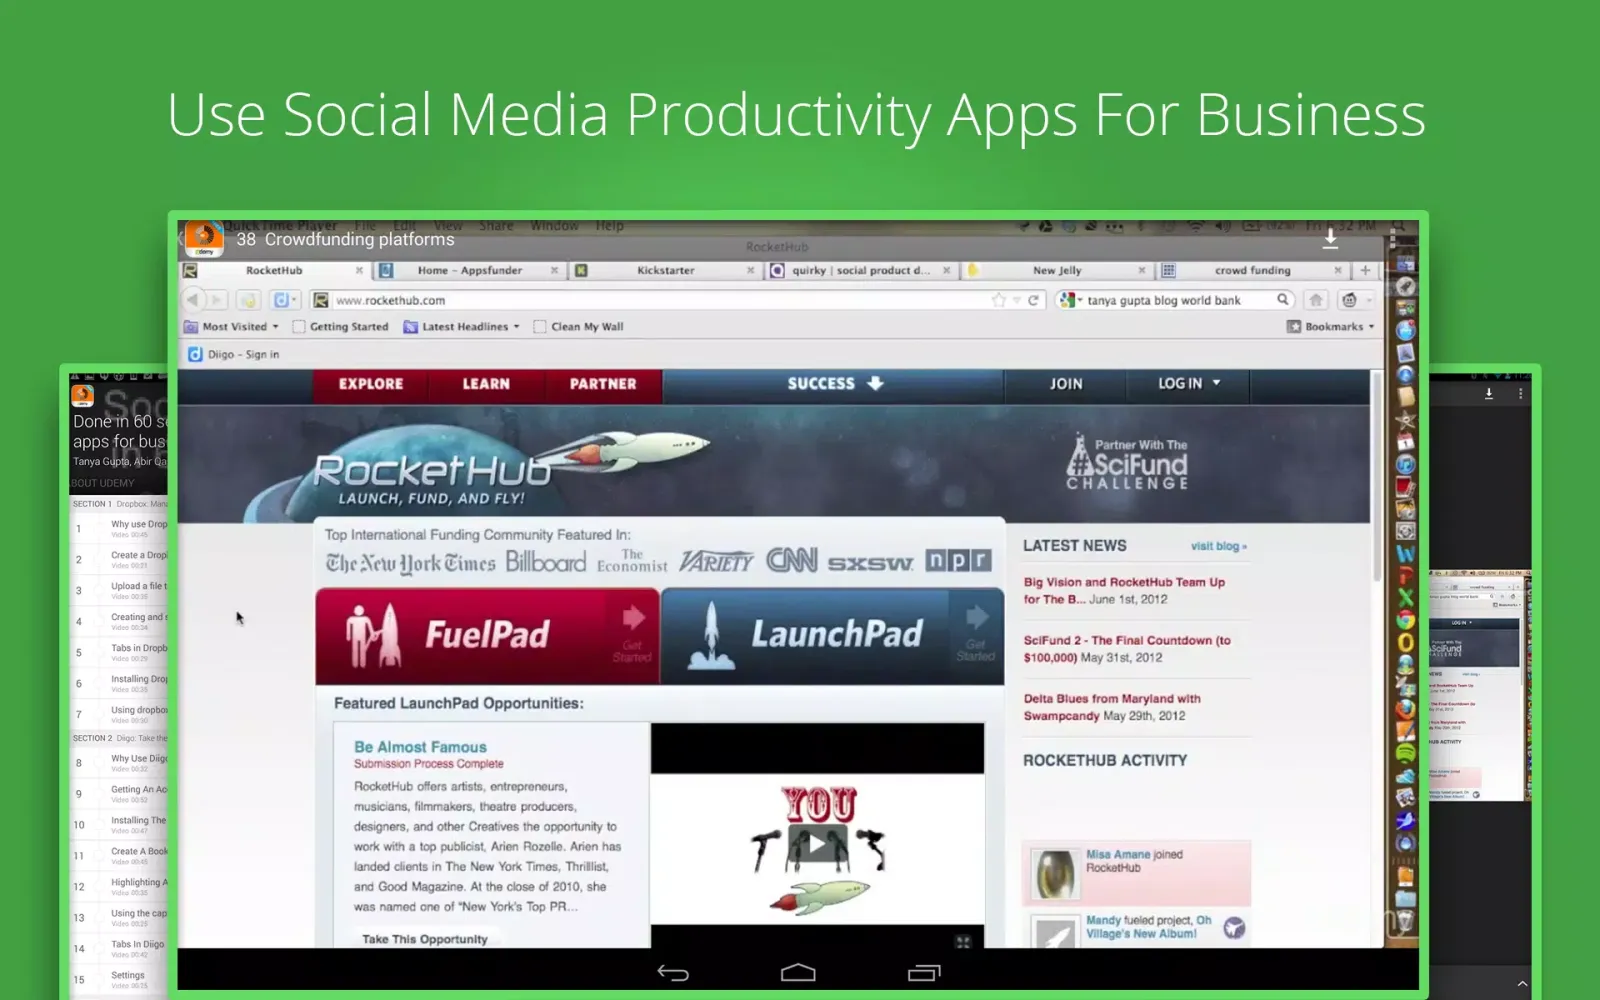1600x1000 pixels.
Task: Open the overflow menu in the right window
Action: 1521,394
